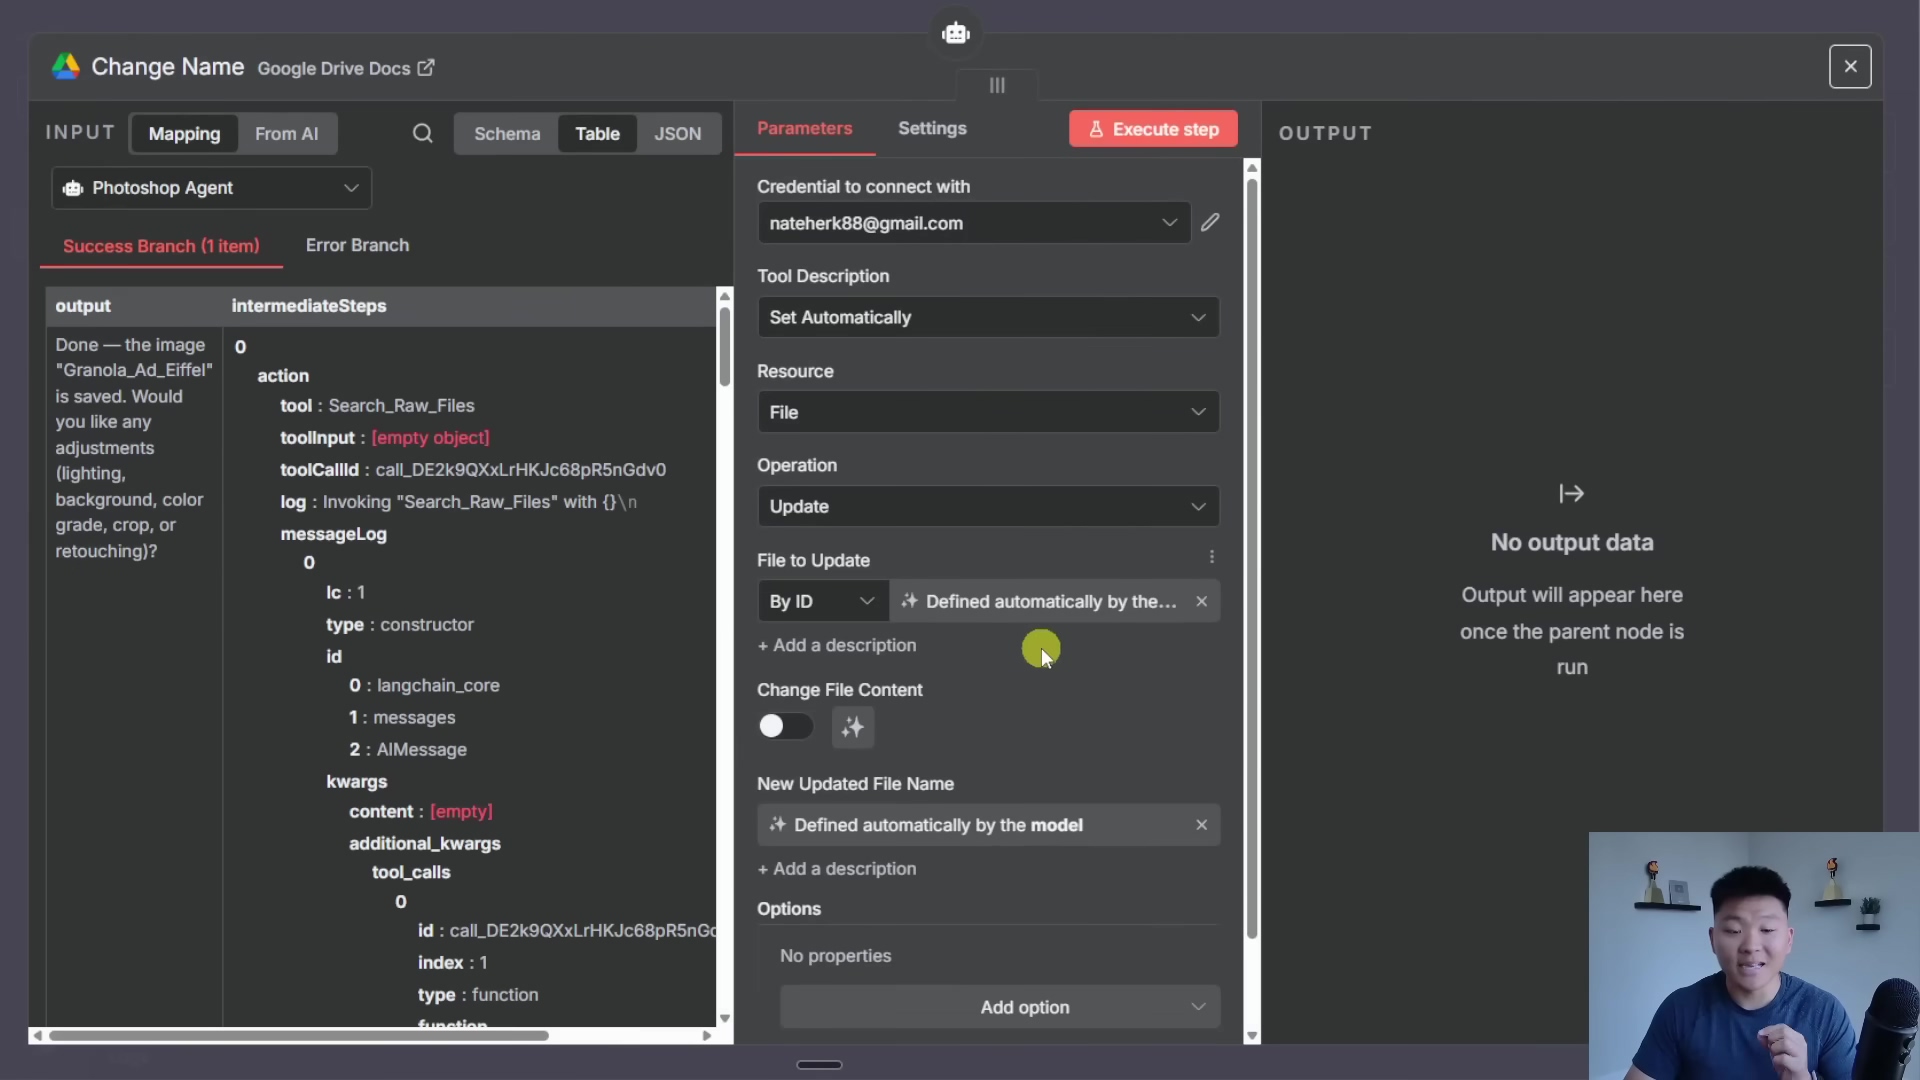Click the toolCallId call_DE2k9QXxLrHKJc68pR5nGdv0 row

(x=473, y=470)
